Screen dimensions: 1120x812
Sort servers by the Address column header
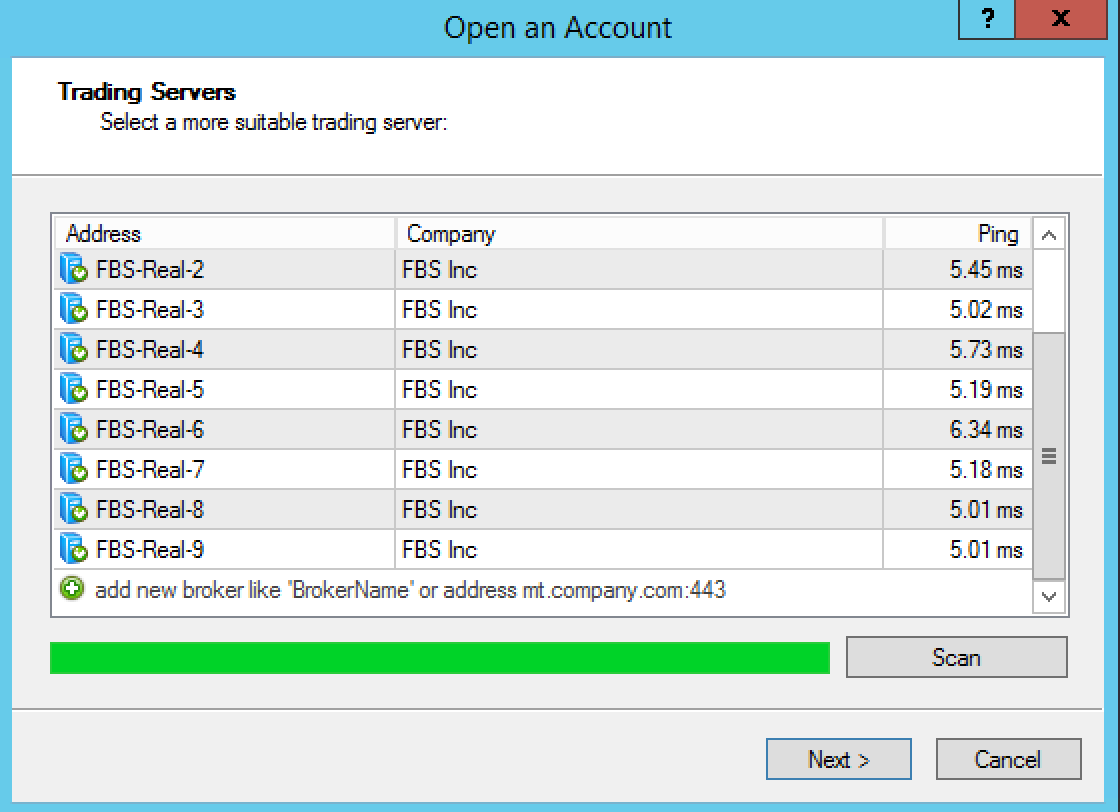[224, 234]
